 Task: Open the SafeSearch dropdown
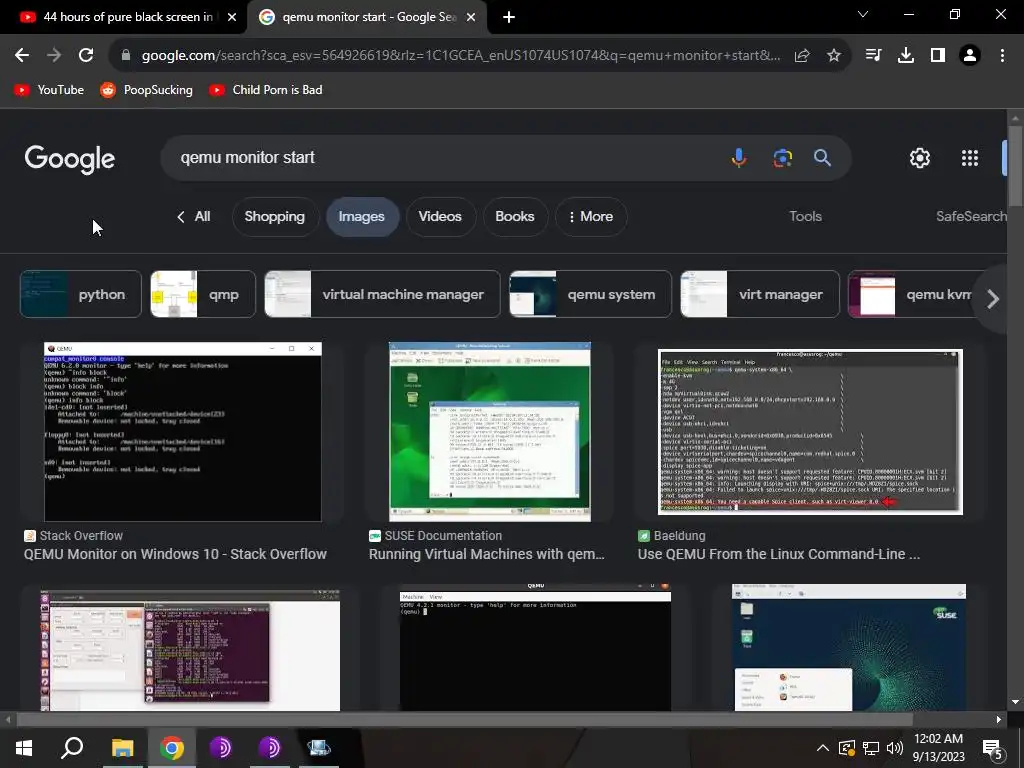click(x=971, y=216)
